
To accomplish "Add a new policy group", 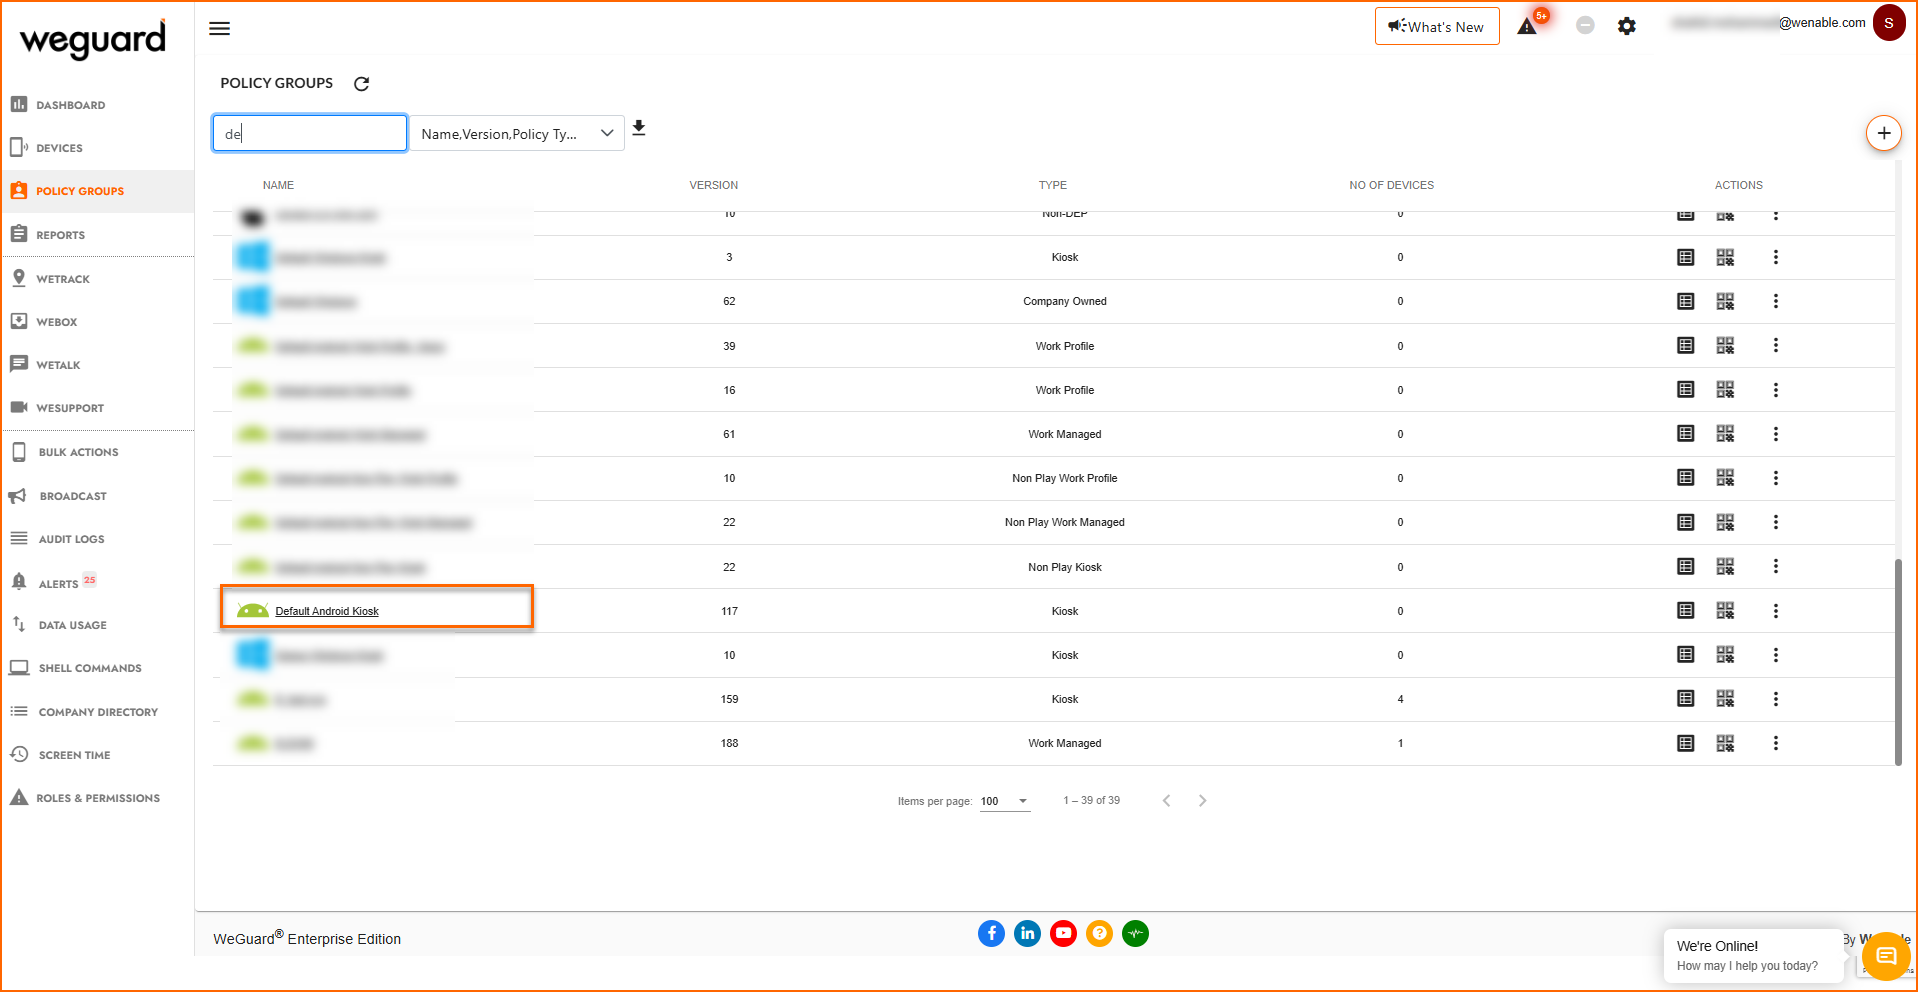I will tap(1883, 133).
